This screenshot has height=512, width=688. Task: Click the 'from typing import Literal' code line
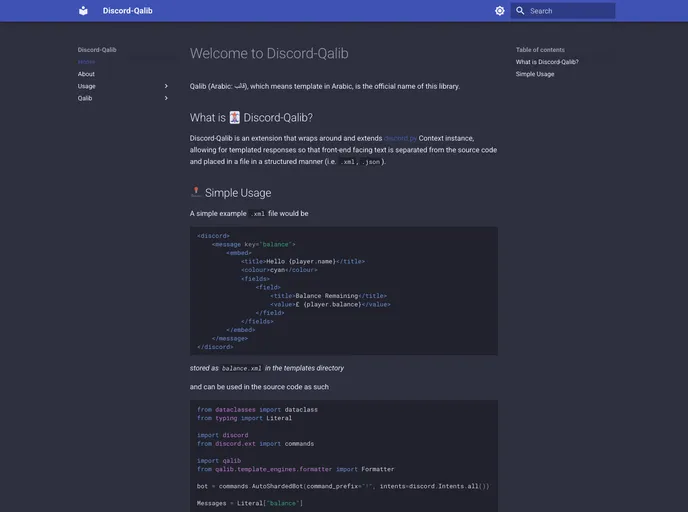[x=244, y=418]
